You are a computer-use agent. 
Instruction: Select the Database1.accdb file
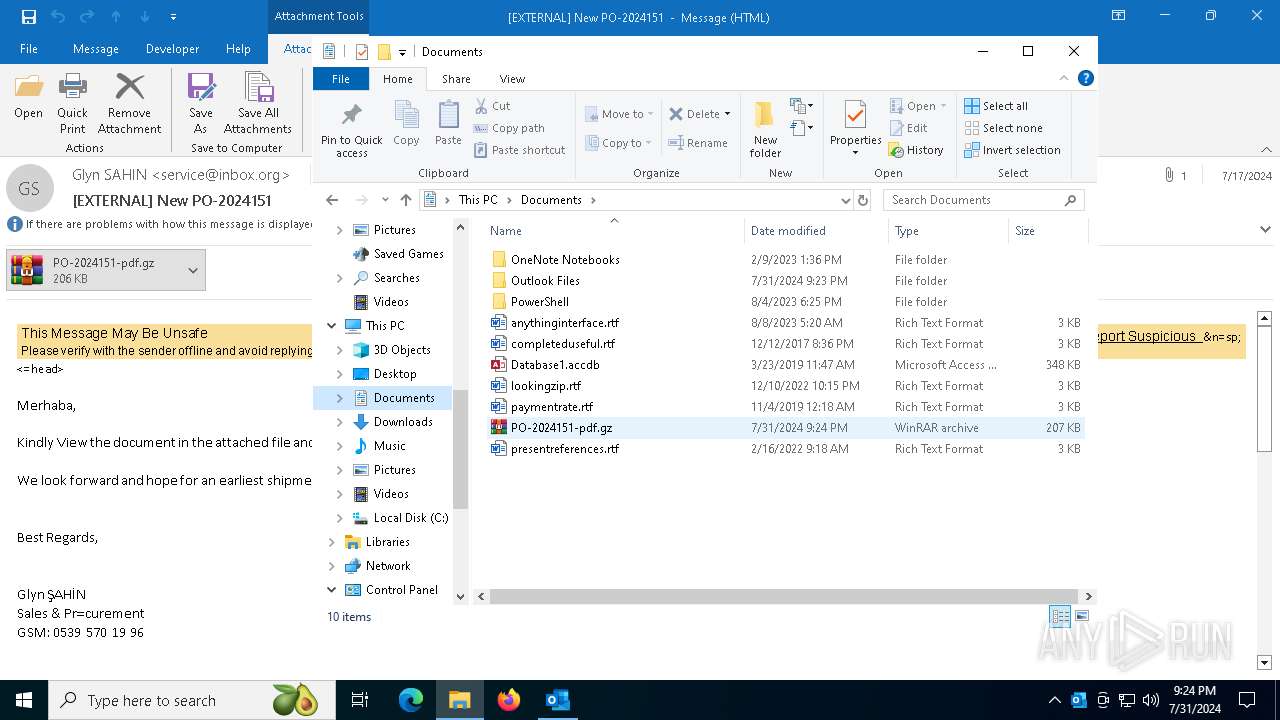tap(555, 365)
